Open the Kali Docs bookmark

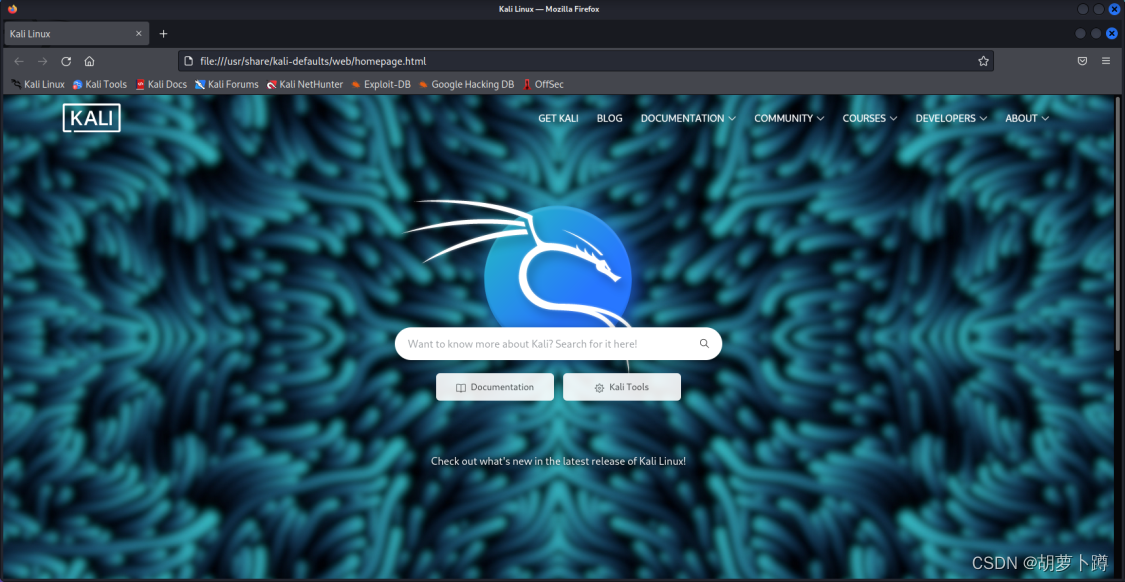click(161, 85)
